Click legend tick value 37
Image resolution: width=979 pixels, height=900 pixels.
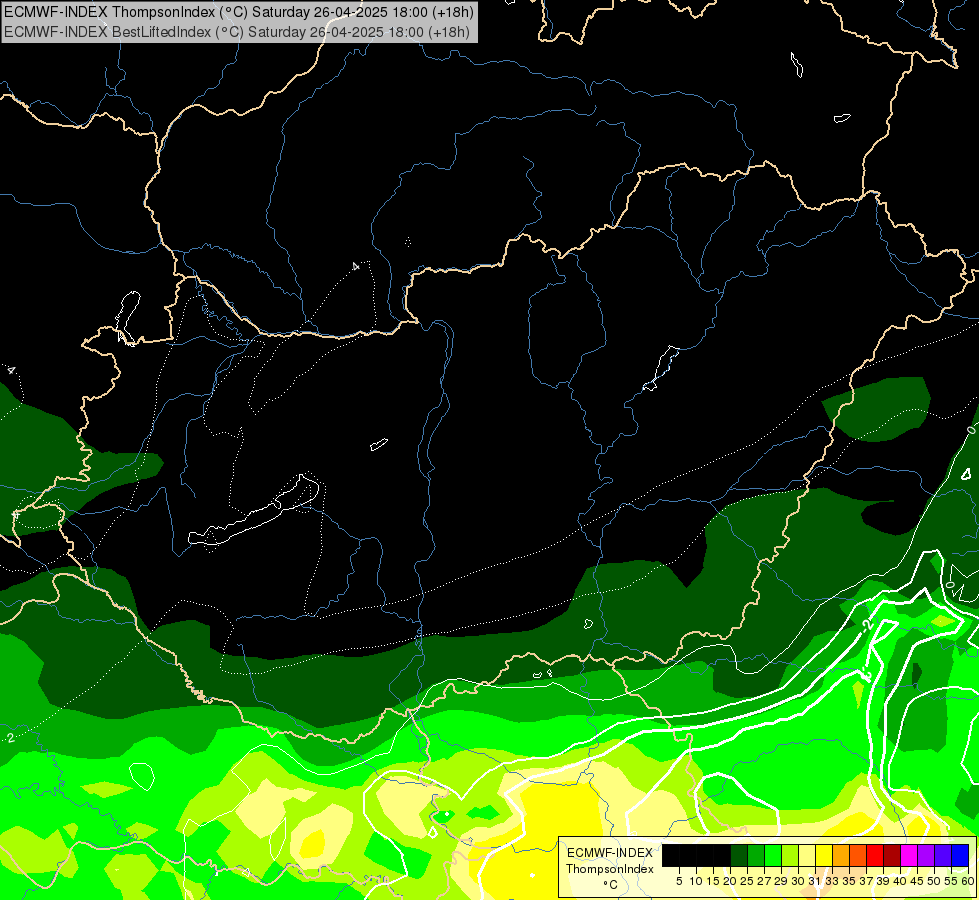[x=866, y=881]
